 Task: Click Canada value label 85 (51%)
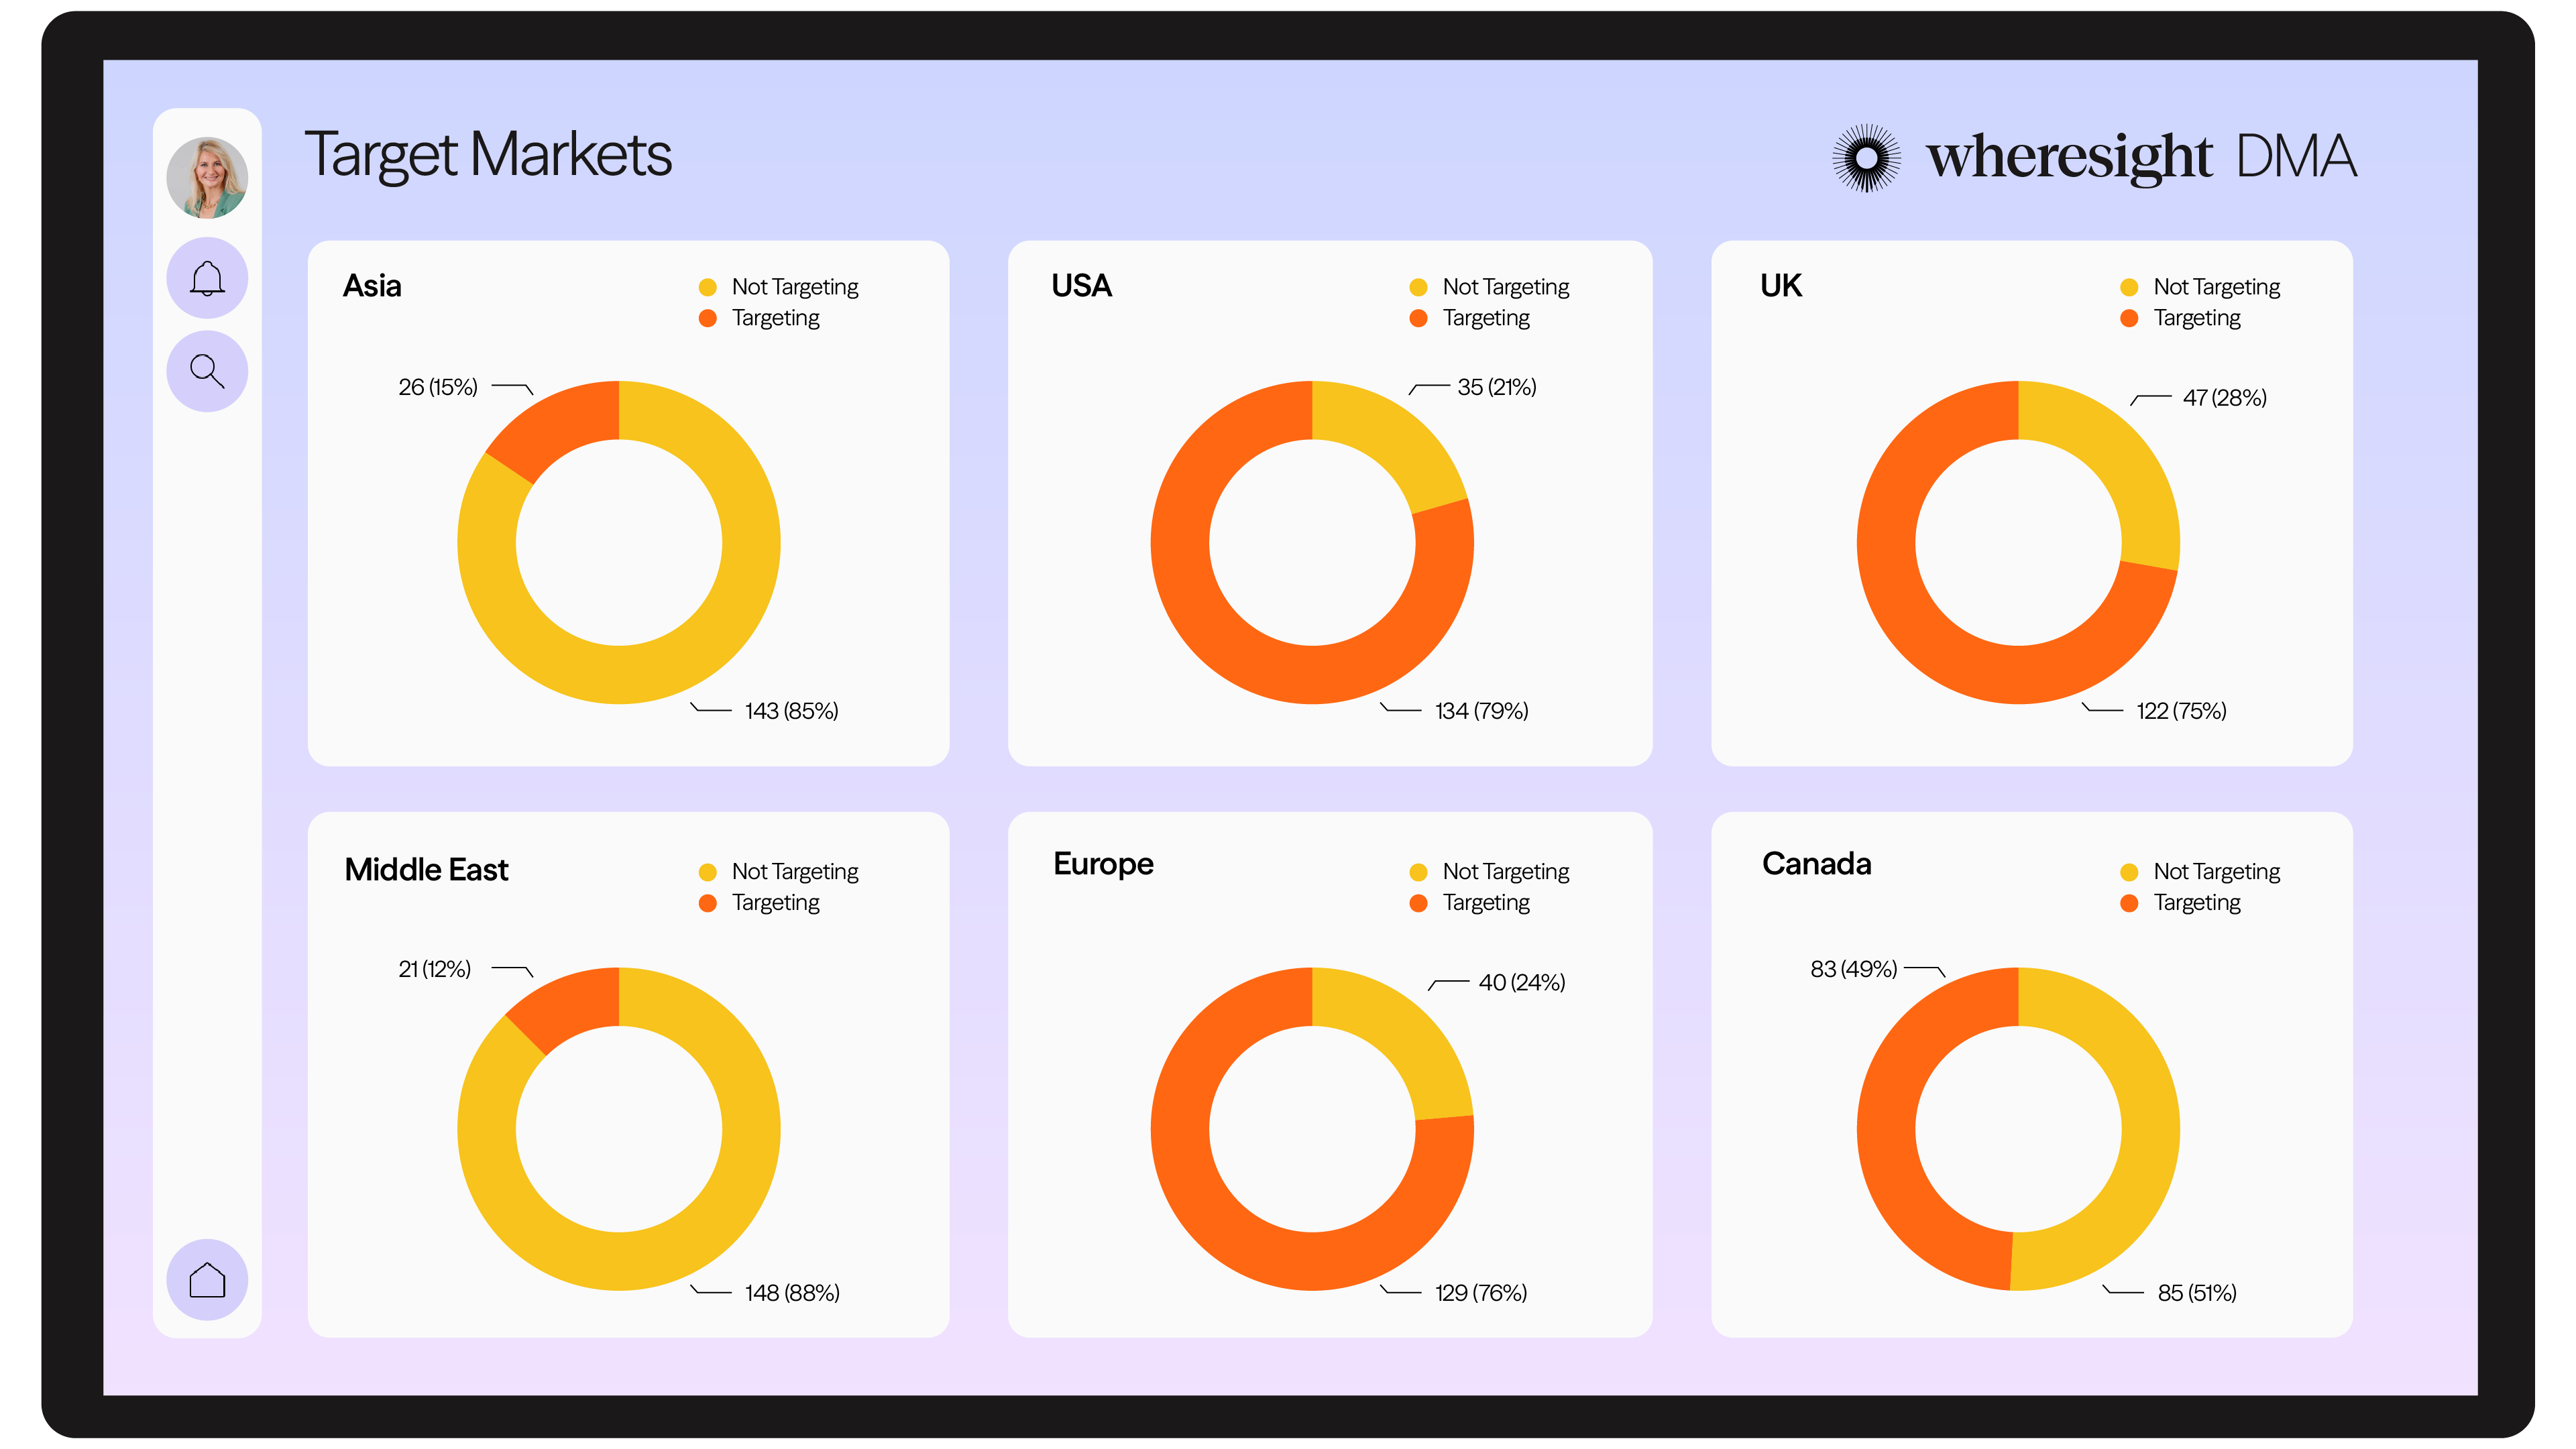coord(2197,1293)
